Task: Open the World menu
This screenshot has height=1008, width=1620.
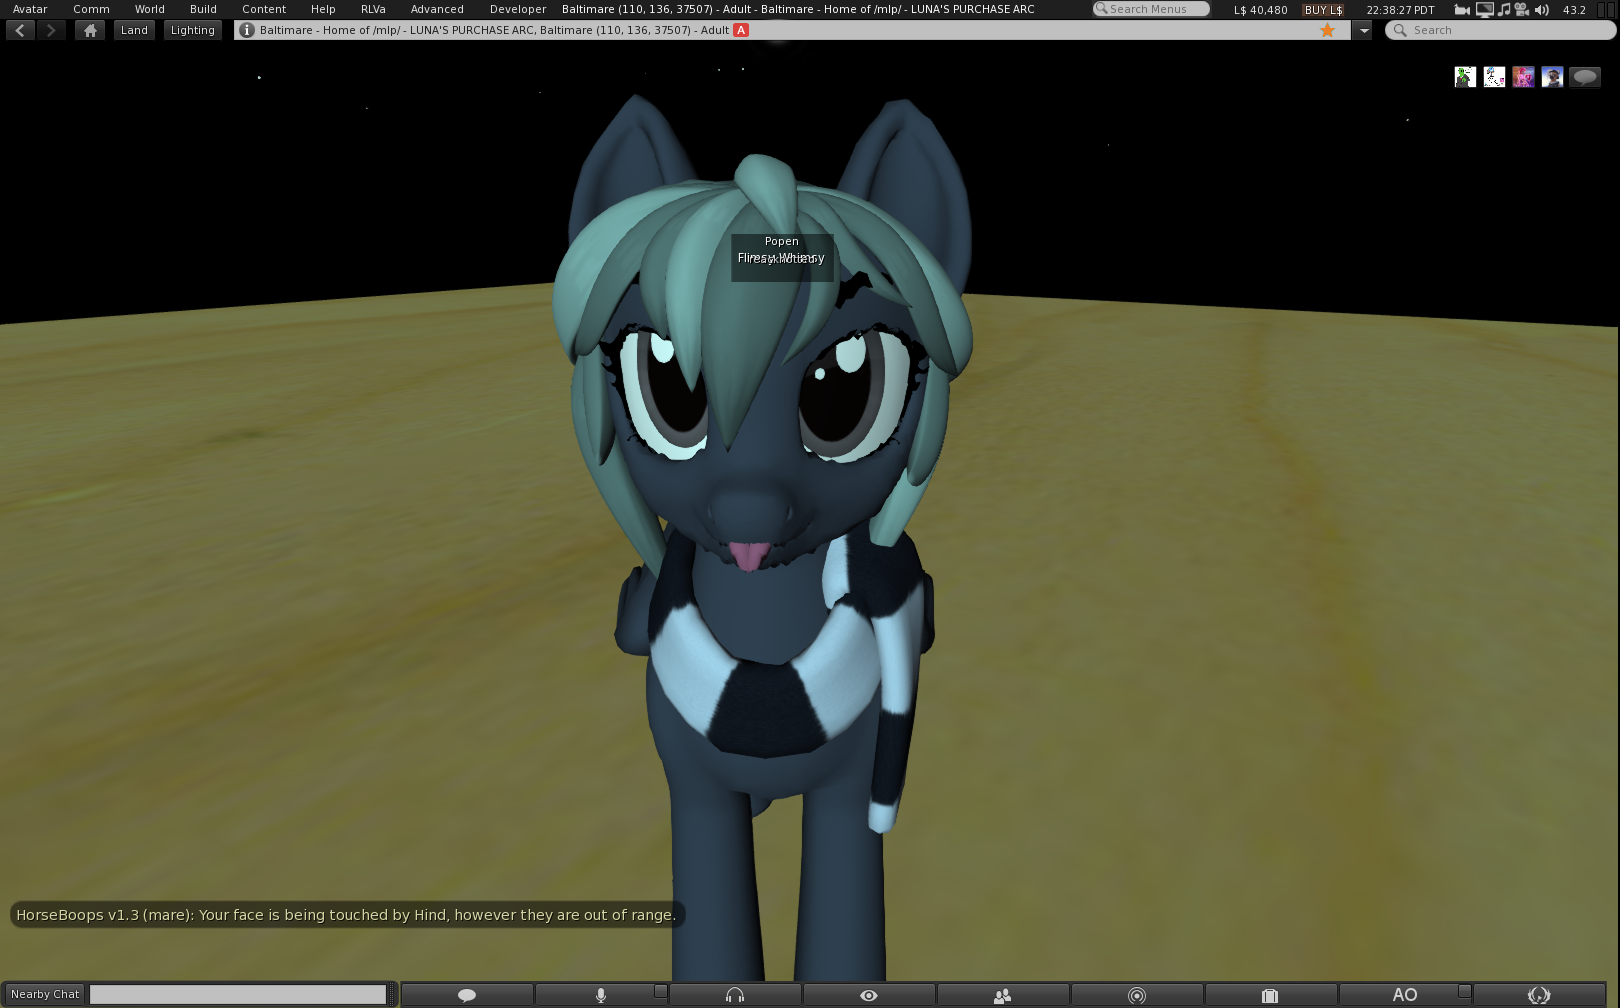Action: [150, 9]
